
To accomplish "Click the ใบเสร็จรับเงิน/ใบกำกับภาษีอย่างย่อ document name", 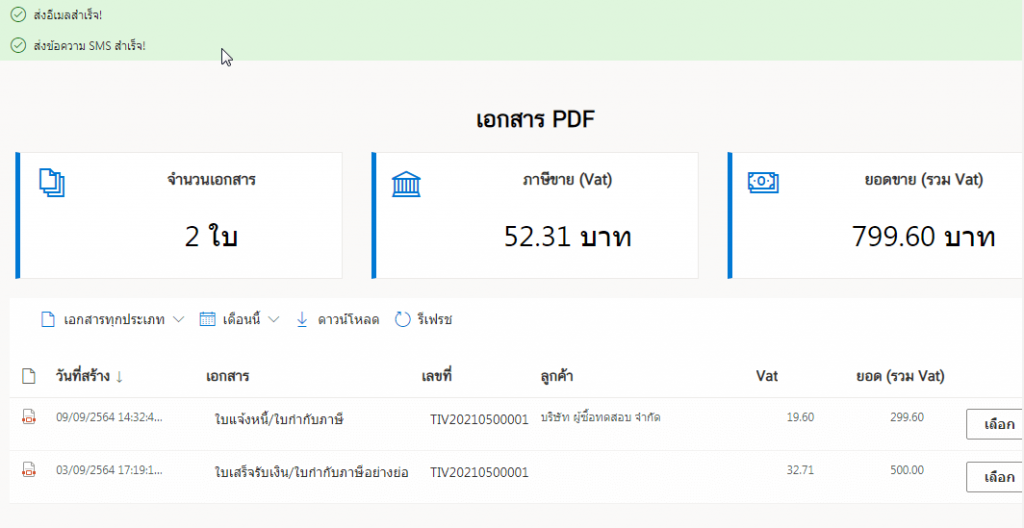I will (312, 472).
